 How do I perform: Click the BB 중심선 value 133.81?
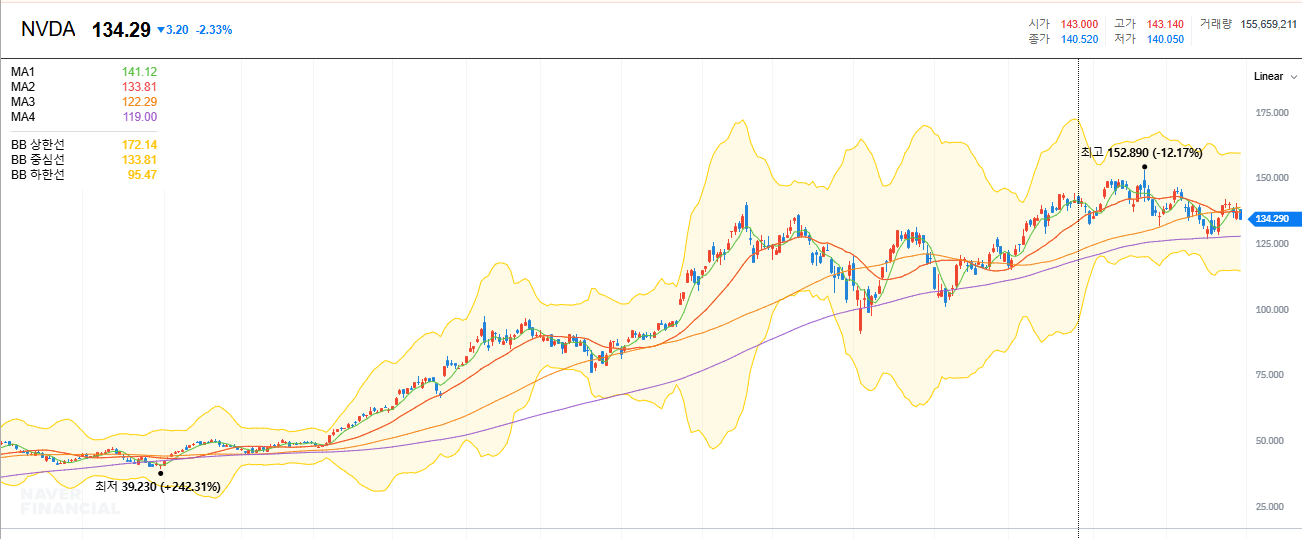[x=139, y=160]
